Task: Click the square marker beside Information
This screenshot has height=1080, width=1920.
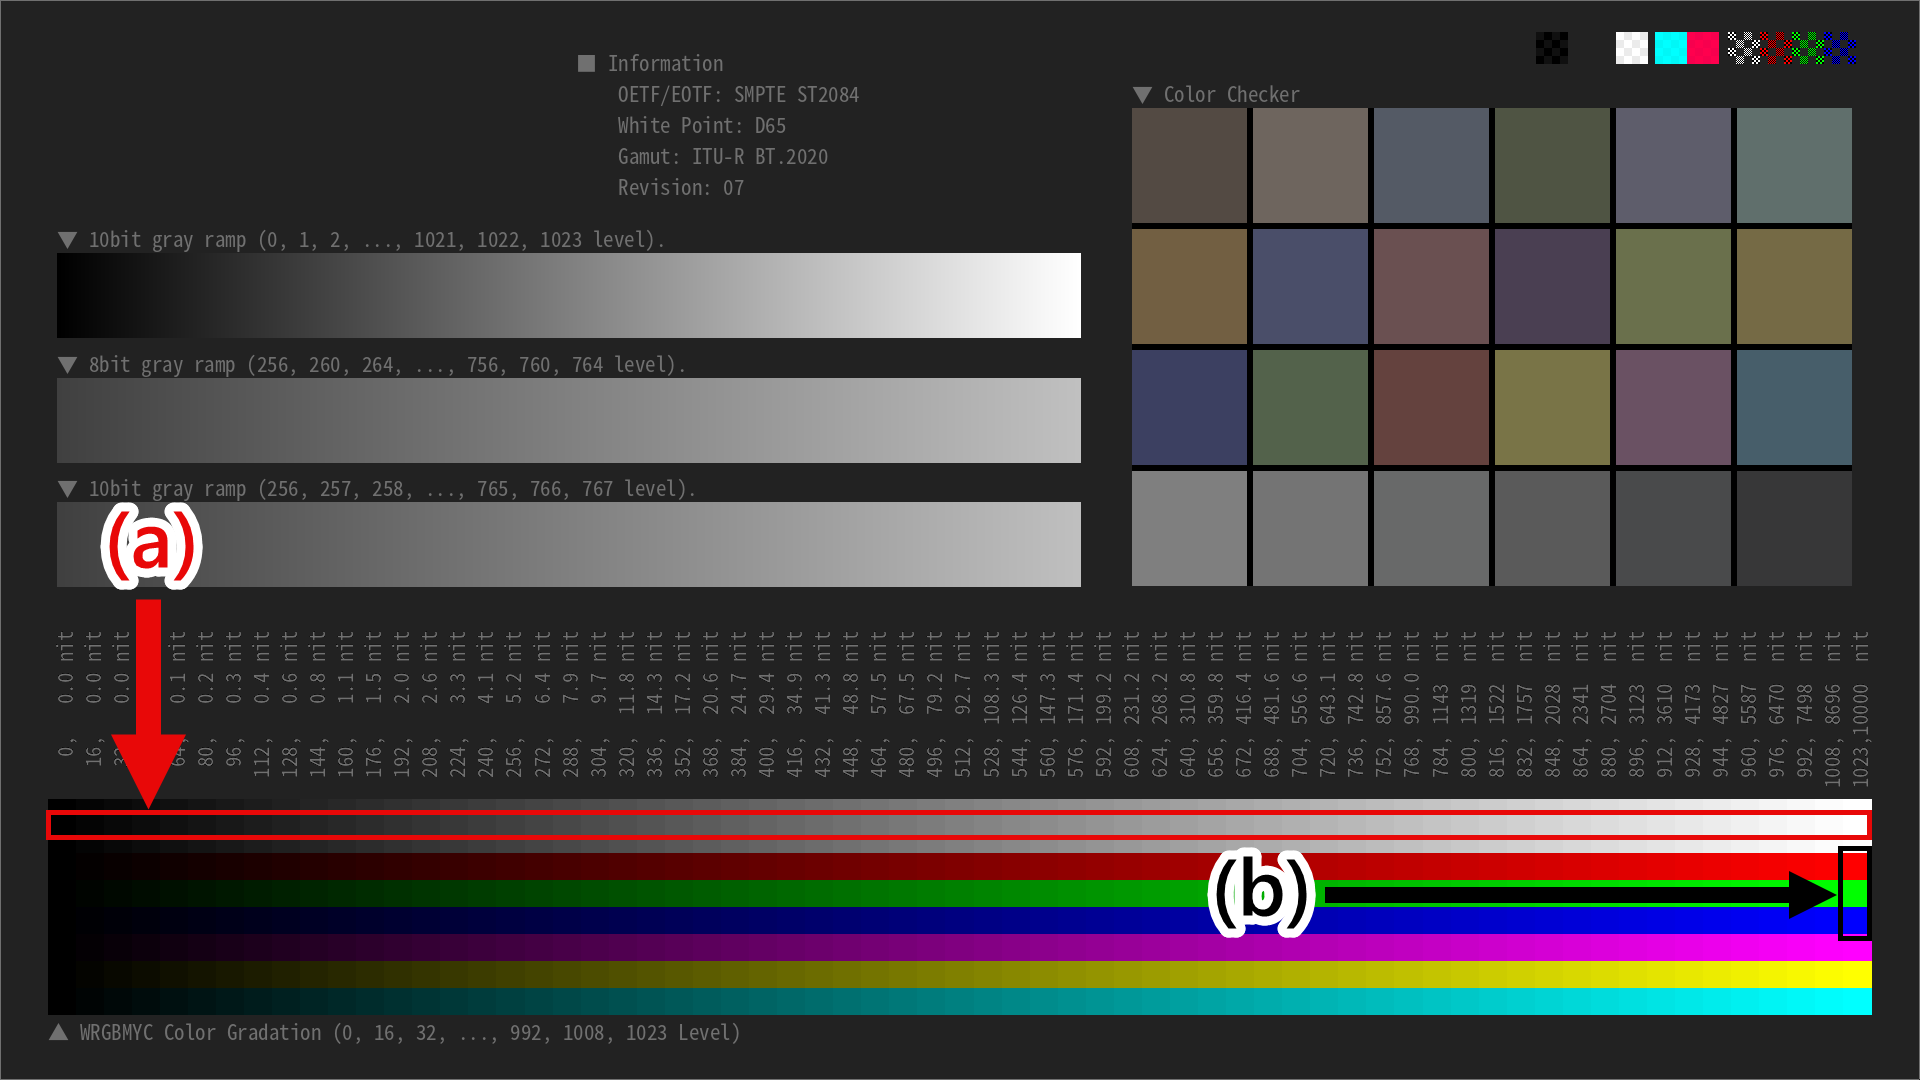Action: coord(586,63)
